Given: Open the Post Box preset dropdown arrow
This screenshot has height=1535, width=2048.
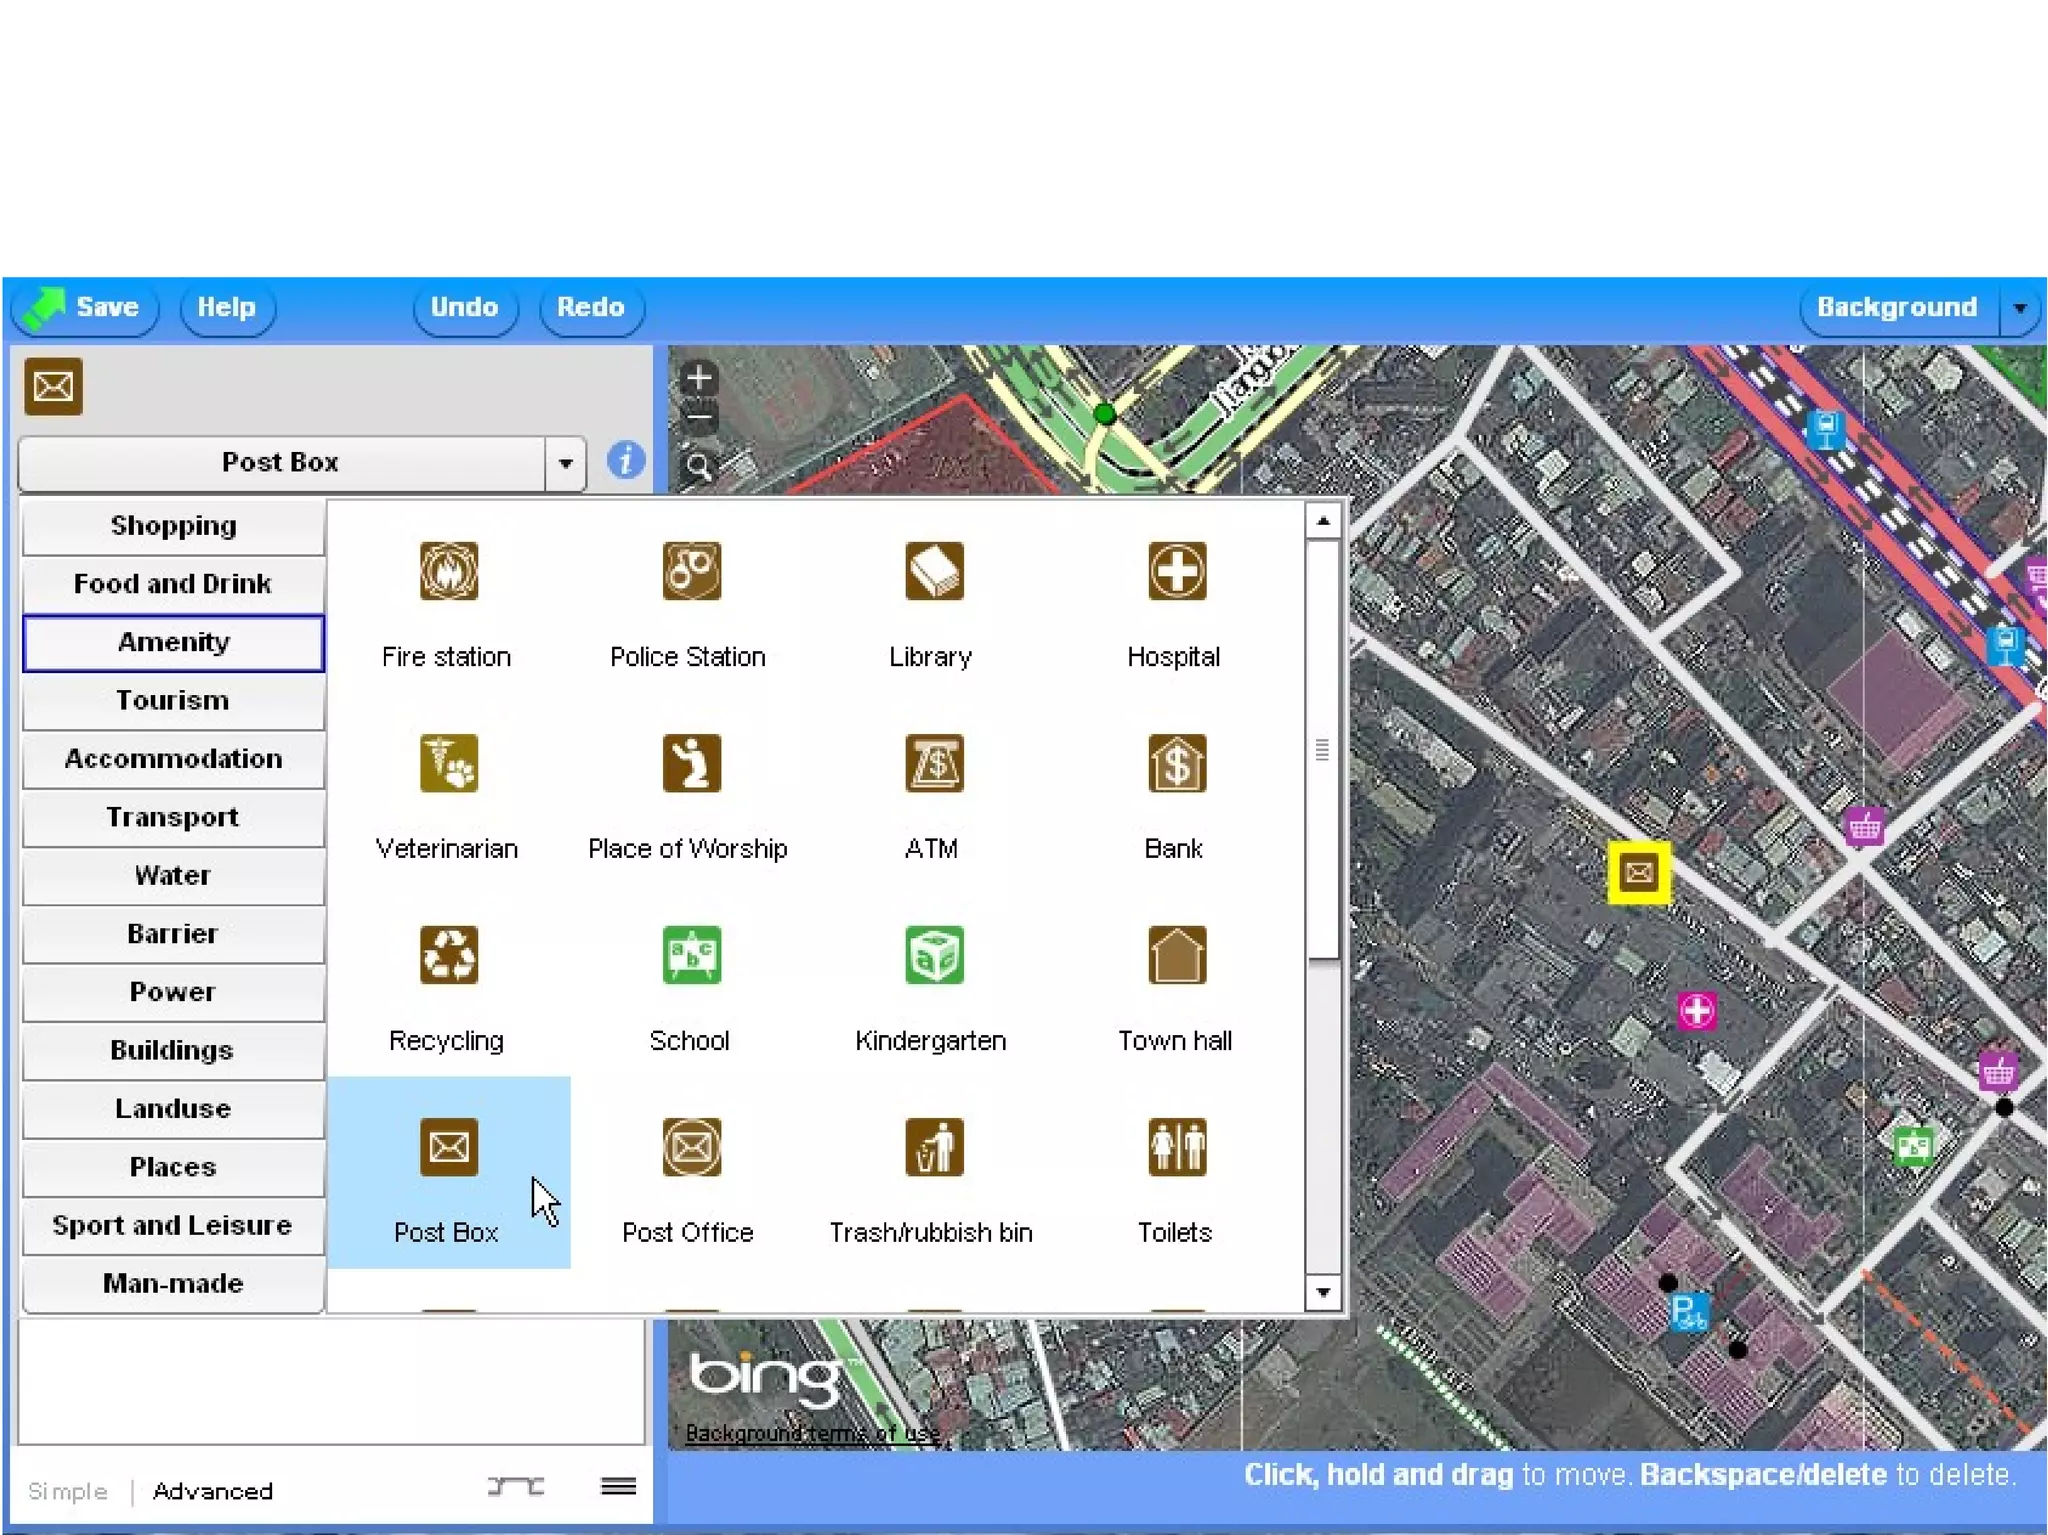Looking at the screenshot, I should [565, 463].
